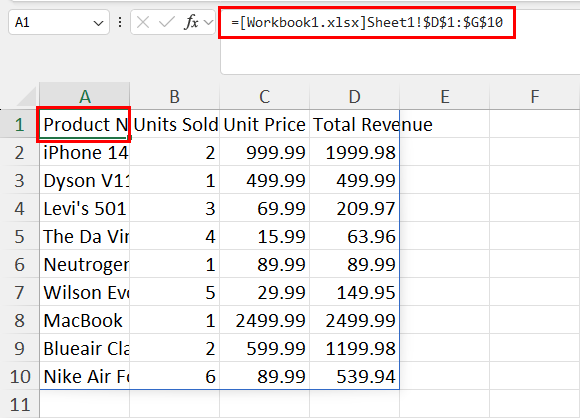Select row 11 header
This screenshot has width=580, height=418.
pos(20,404)
